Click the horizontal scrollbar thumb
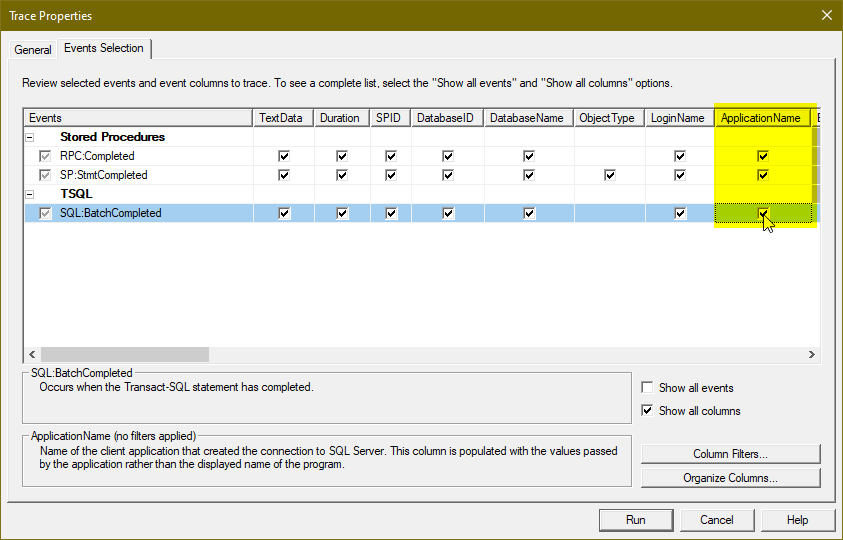 coord(125,354)
